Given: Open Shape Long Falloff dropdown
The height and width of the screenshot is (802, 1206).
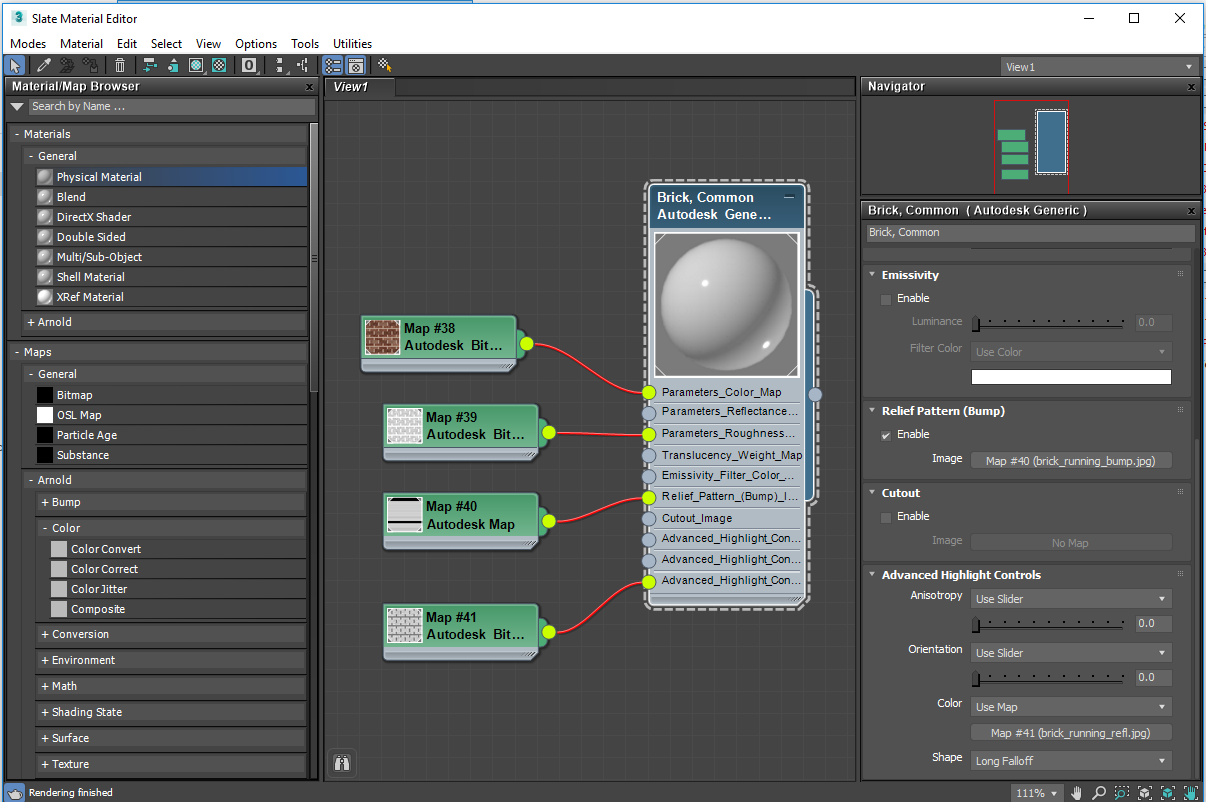Looking at the screenshot, I should tap(1071, 761).
